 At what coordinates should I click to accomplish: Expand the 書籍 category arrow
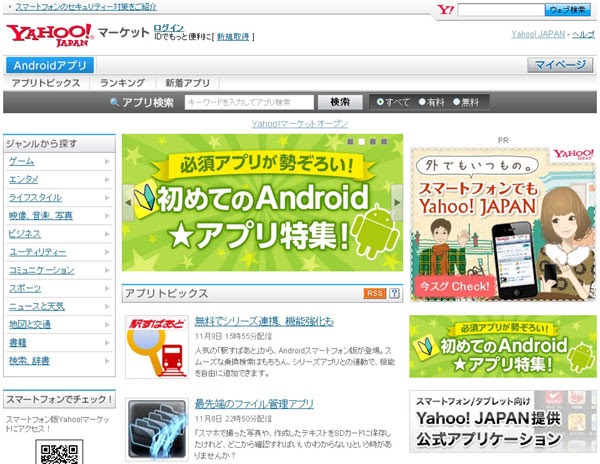pyautogui.click(x=107, y=343)
